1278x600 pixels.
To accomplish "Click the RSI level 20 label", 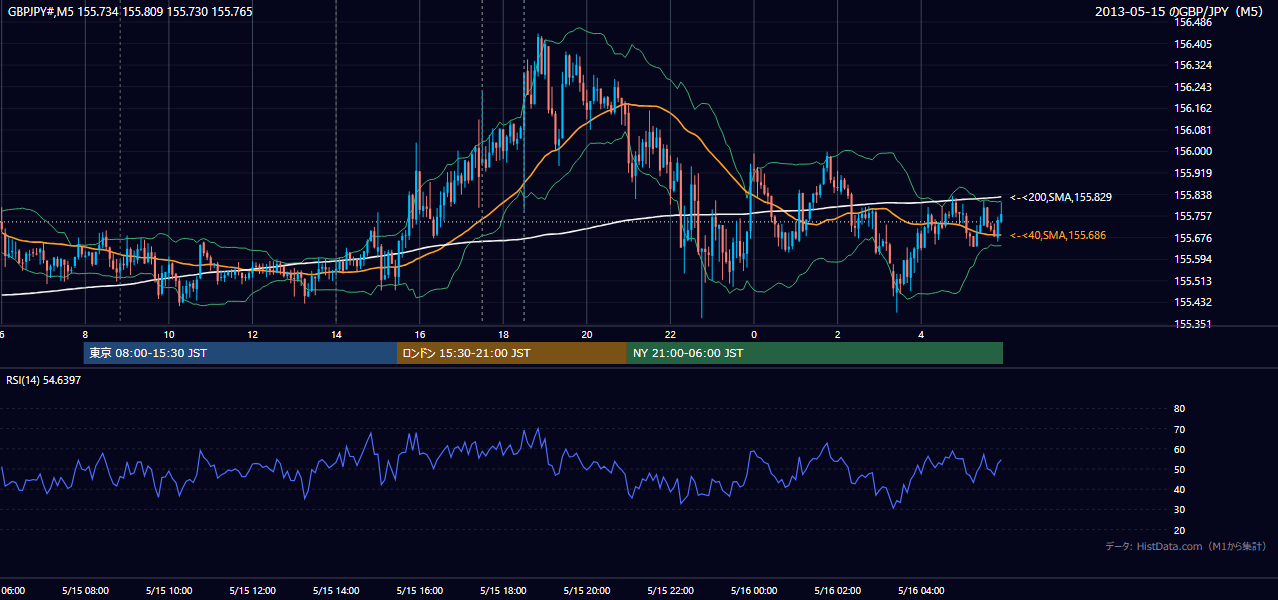I will tap(1179, 530).
